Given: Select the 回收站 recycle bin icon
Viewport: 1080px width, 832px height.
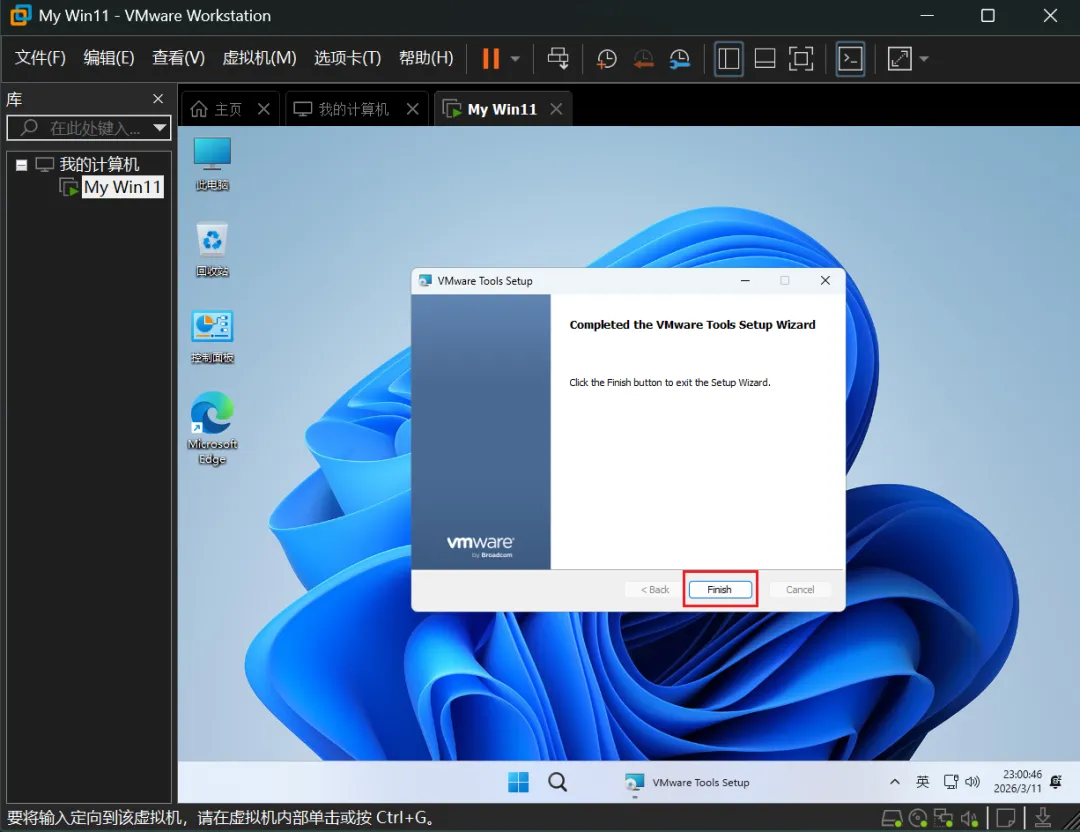Looking at the screenshot, I should 212,249.
